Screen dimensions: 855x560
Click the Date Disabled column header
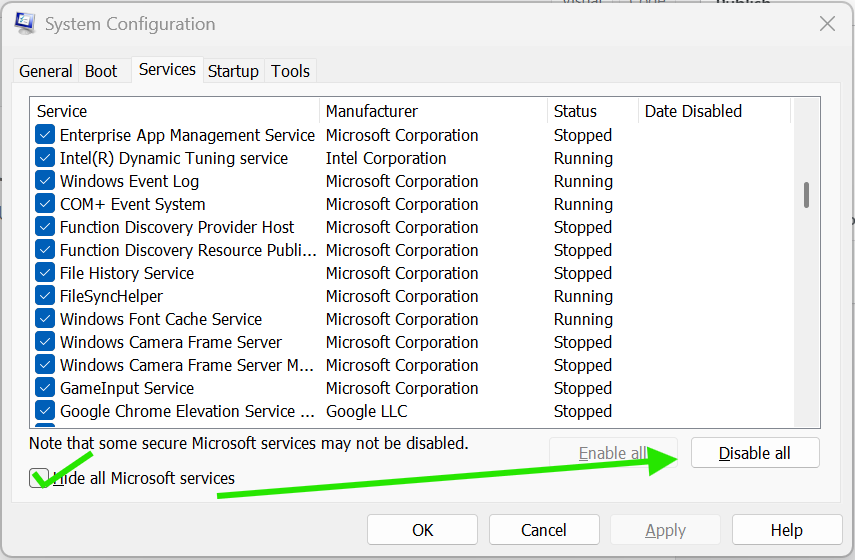[714, 111]
